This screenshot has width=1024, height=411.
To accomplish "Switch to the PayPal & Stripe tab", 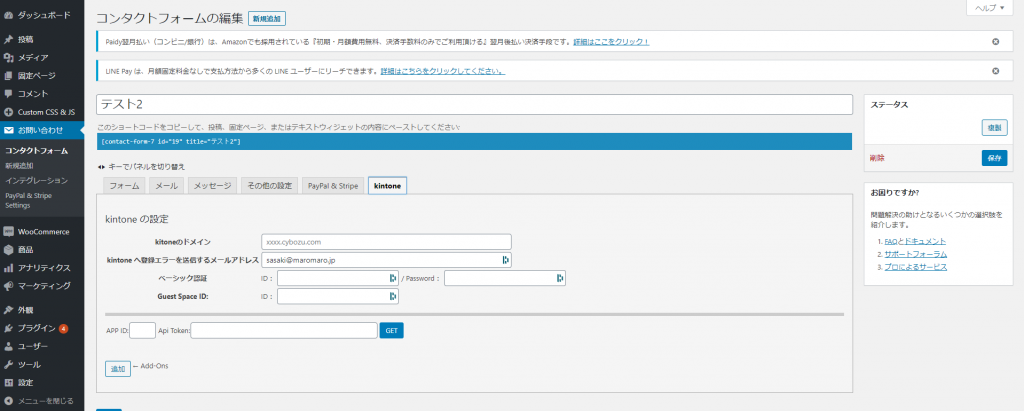I will (333, 186).
